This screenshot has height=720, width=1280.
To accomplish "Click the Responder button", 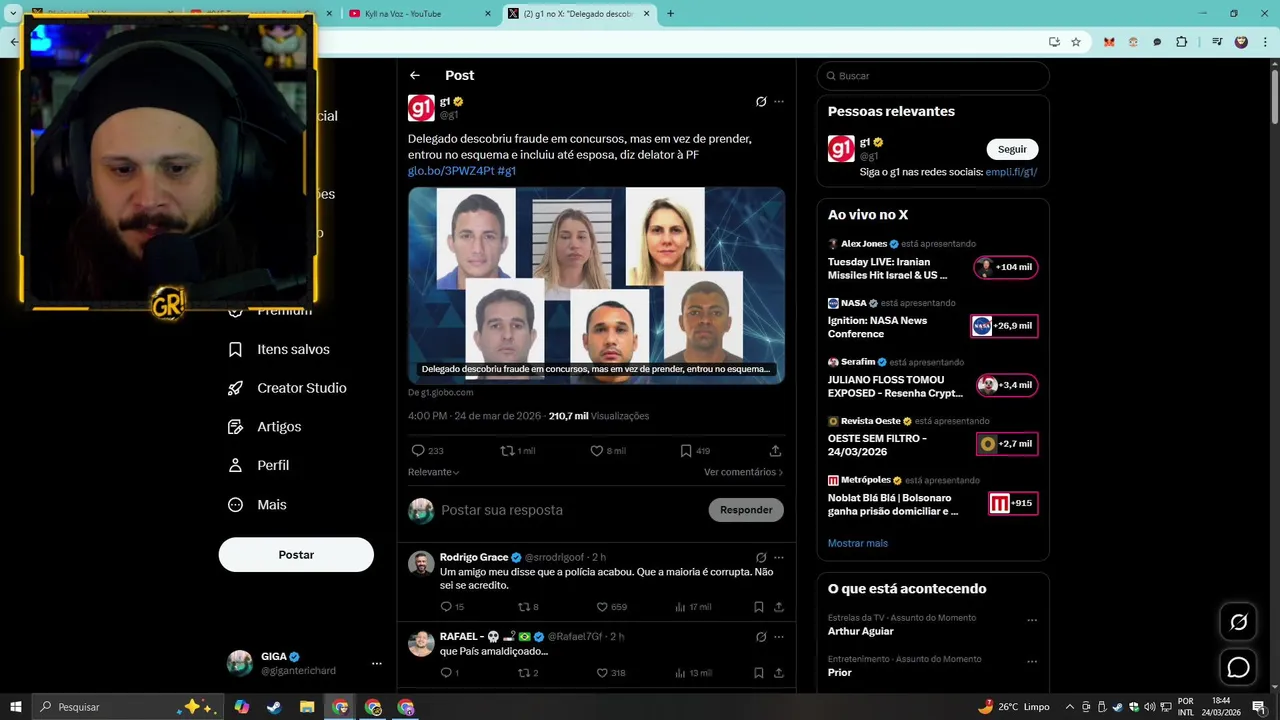I will coord(746,510).
